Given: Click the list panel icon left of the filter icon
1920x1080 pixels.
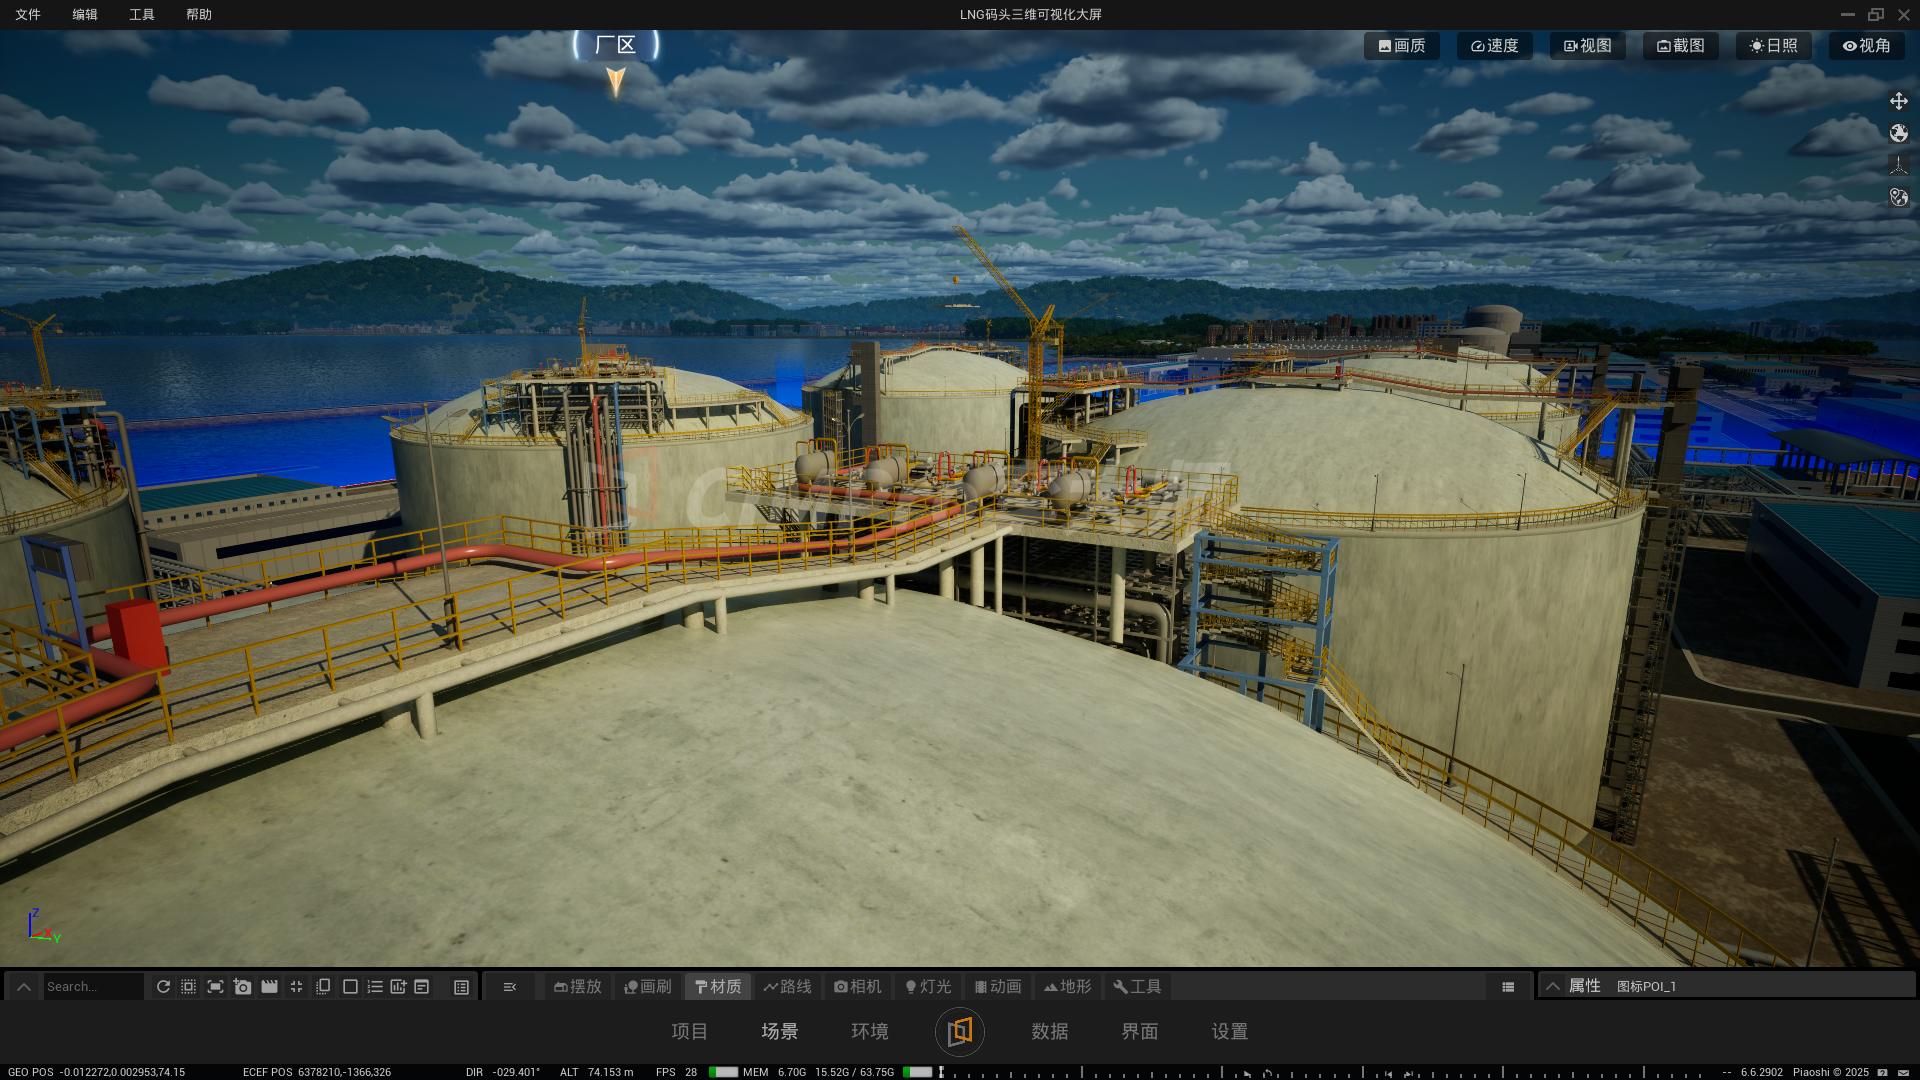Looking at the screenshot, I should point(461,987).
